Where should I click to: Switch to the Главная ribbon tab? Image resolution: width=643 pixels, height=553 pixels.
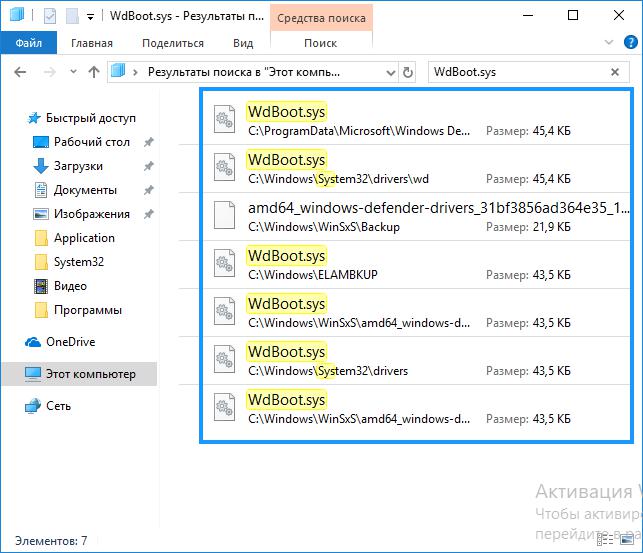point(92,43)
